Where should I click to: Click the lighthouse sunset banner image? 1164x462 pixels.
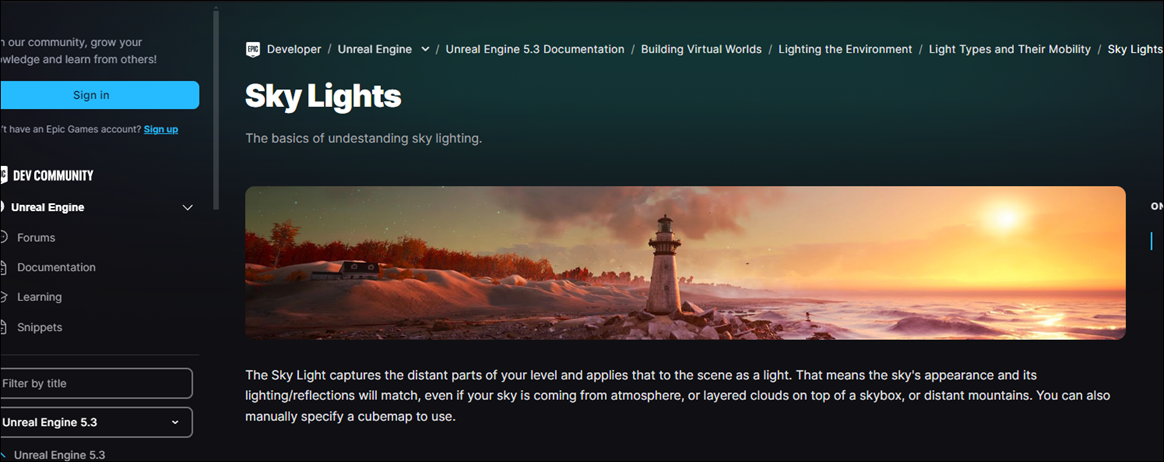pyautogui.click(x=685, y=263)
